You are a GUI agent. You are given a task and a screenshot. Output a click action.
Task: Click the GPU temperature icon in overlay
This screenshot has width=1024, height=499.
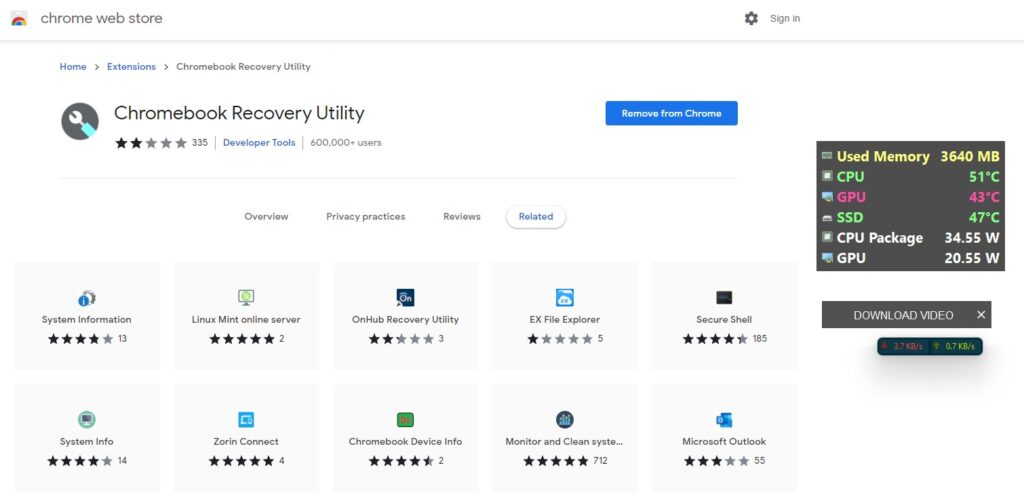[x=827, y=197]
